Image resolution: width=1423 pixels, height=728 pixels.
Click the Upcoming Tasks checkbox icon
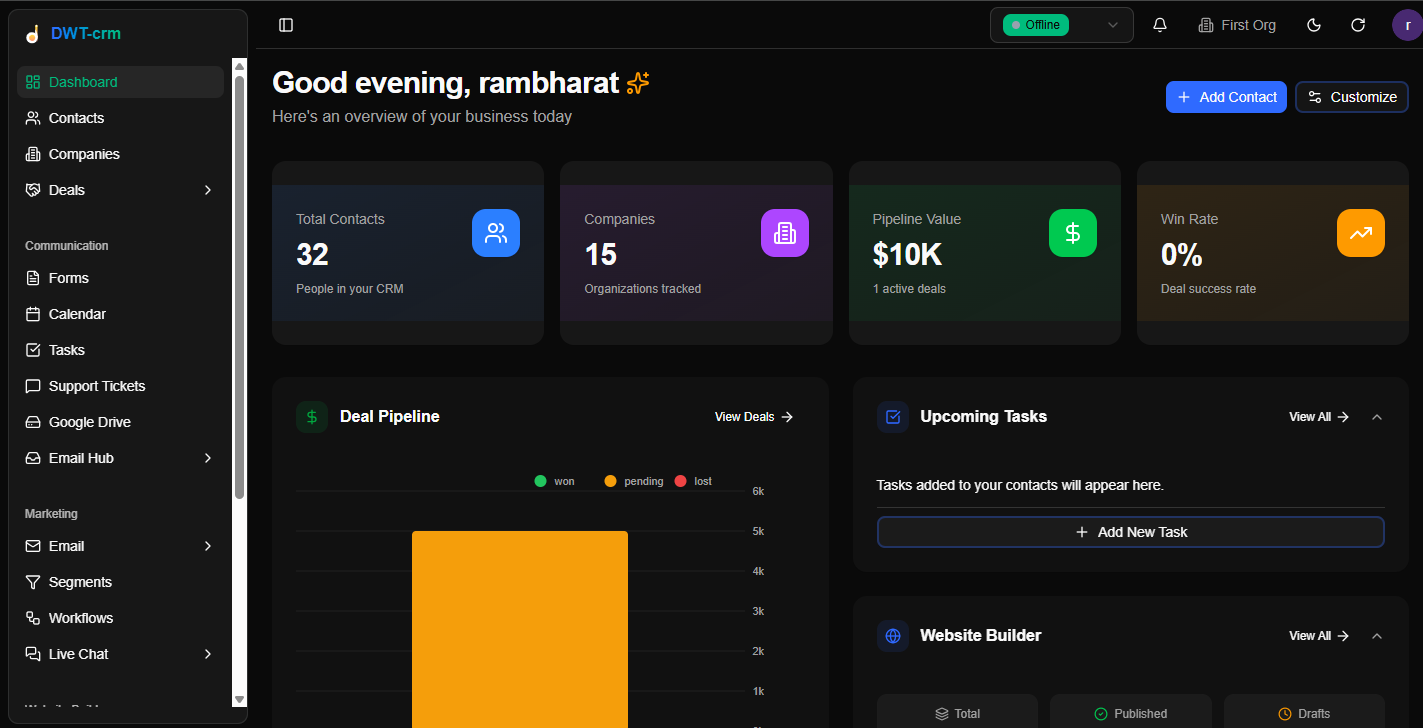coord(893,417)
